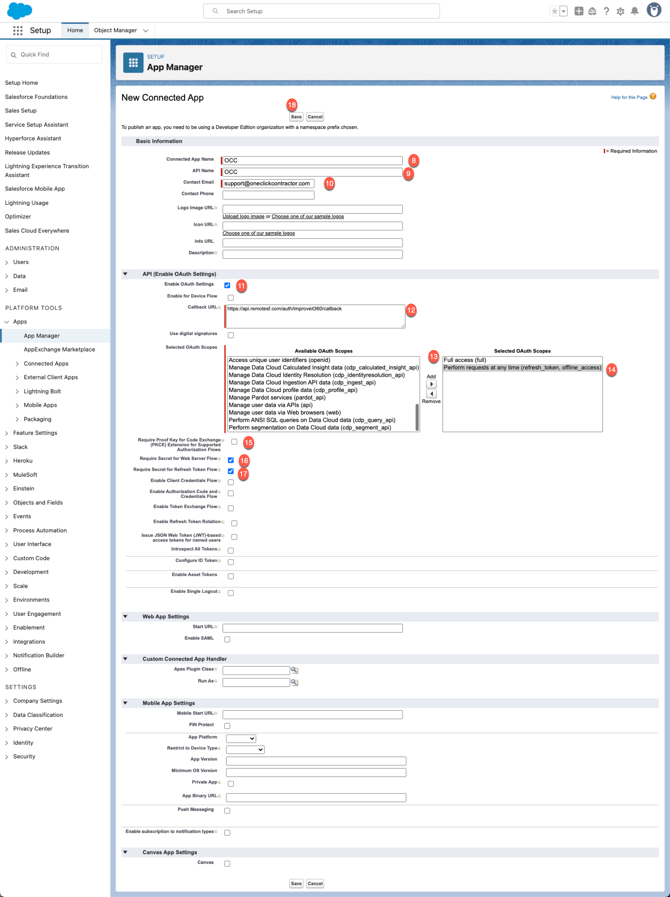Open the Help for this Page link
This screenshot has width=670, height=897.
coord(629,97)
